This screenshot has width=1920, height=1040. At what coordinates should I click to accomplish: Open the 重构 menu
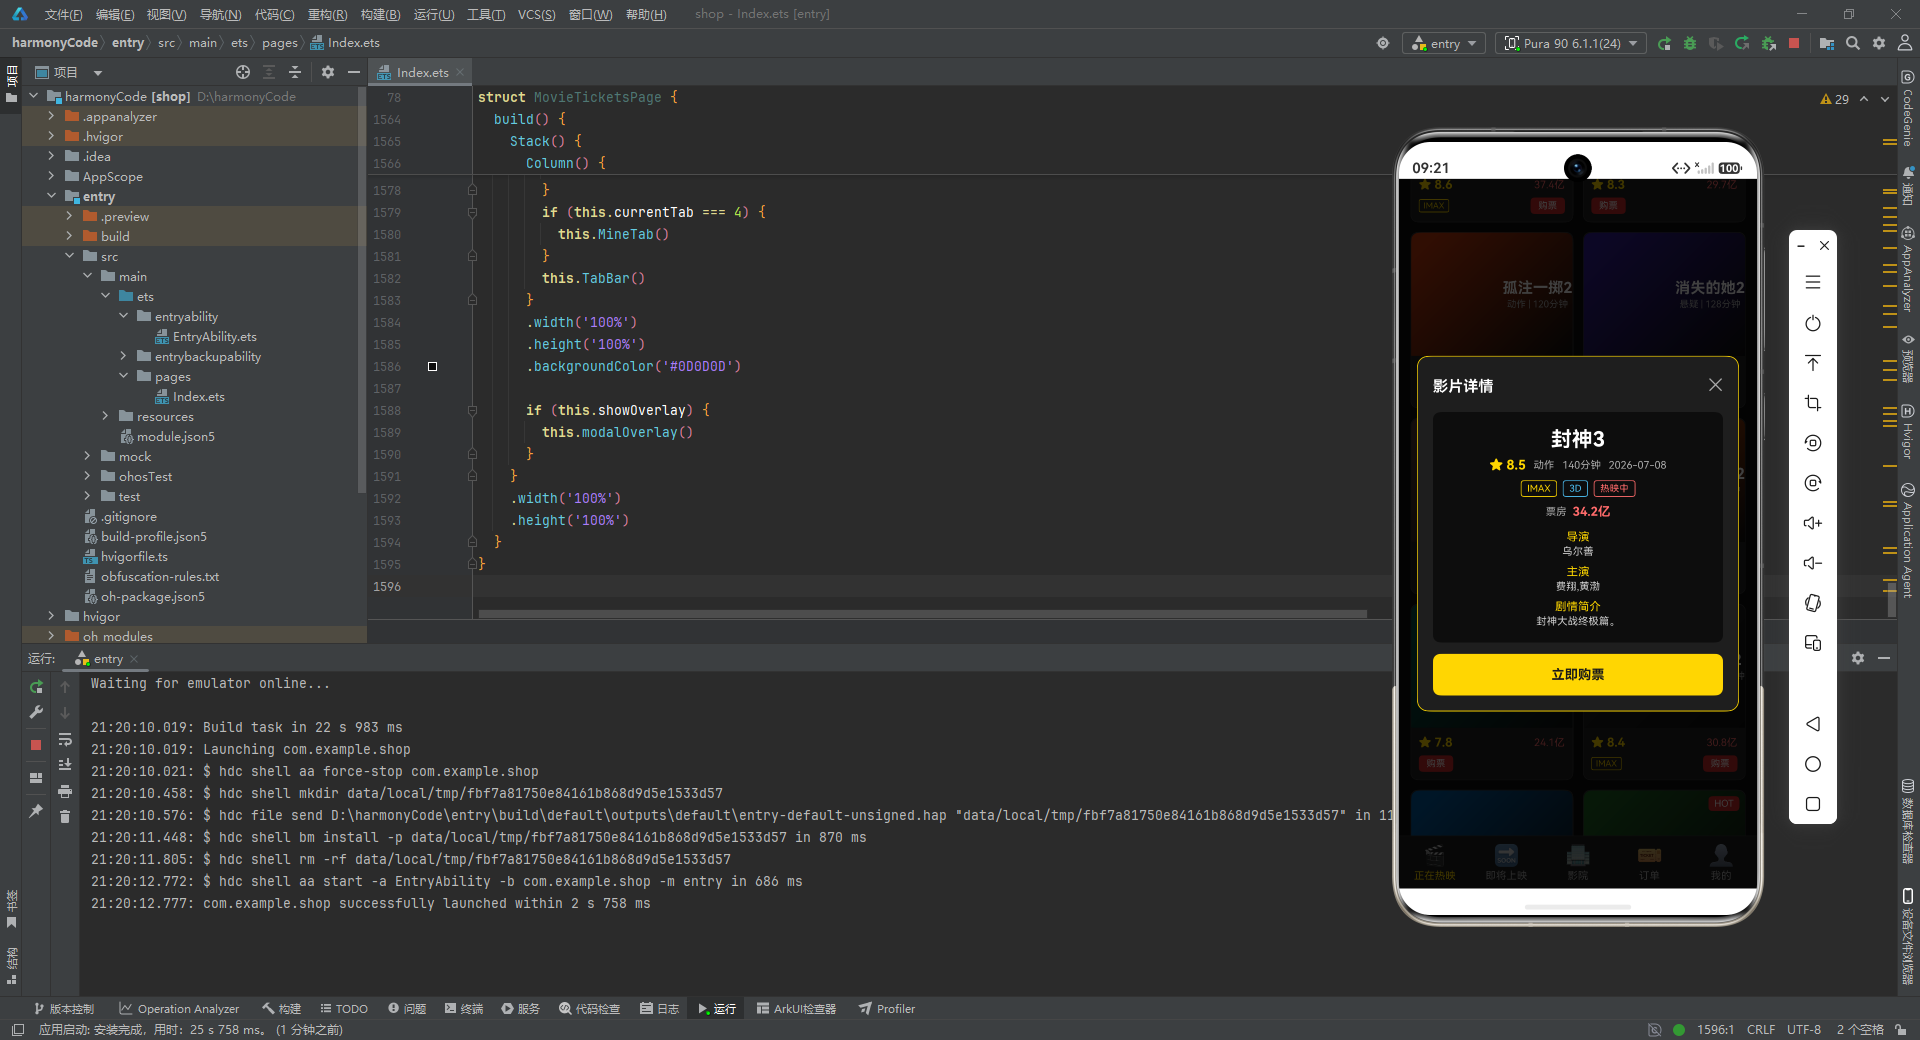(327, 14)
